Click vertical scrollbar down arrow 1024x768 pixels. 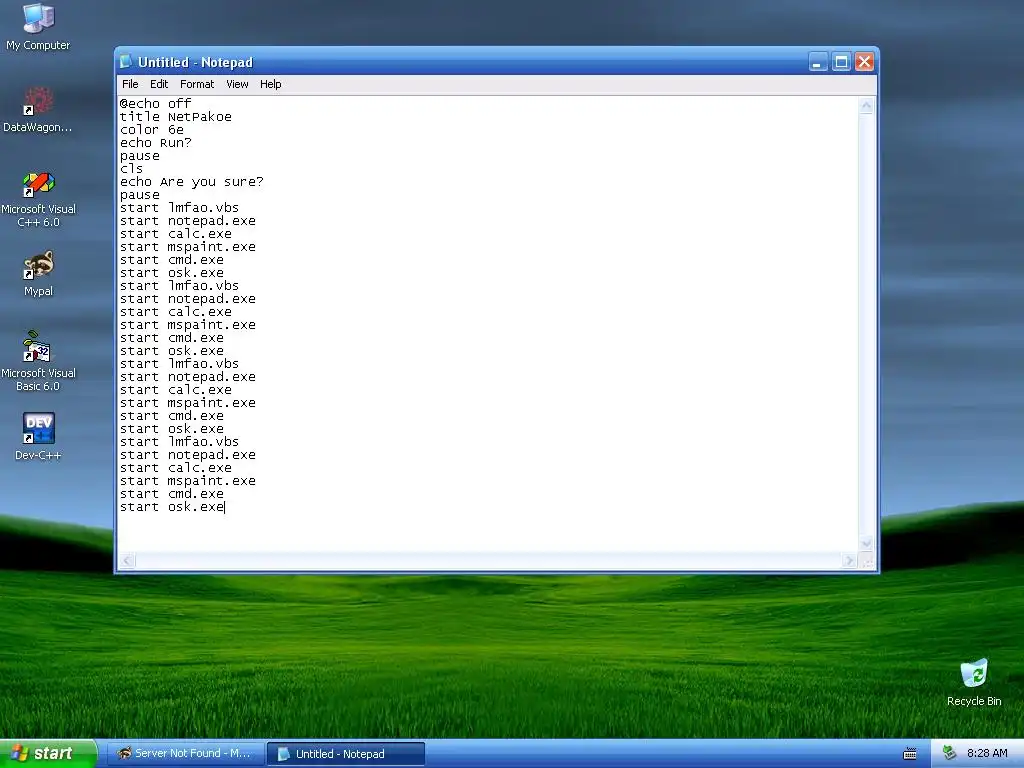(866, 543)
